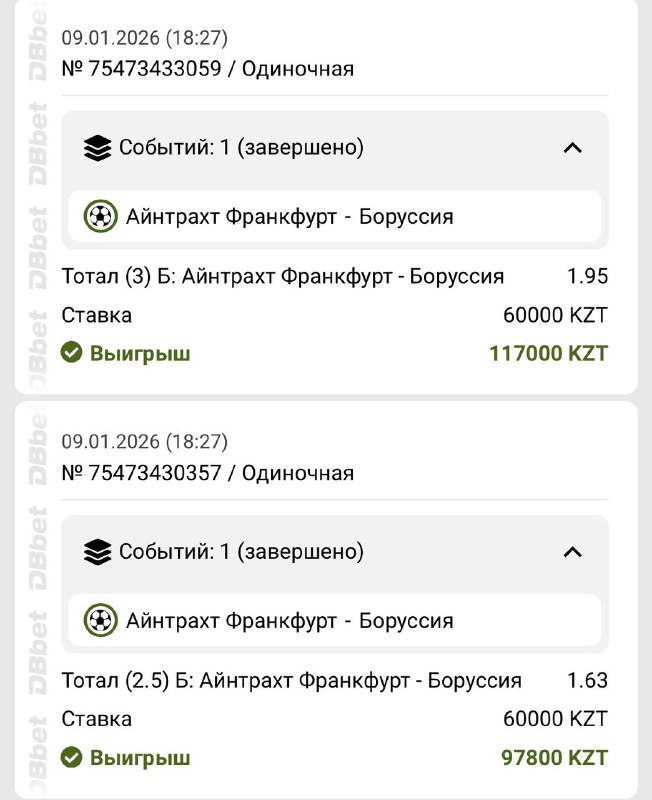Click the 1.95 odds value

click(x=587, y=277)
